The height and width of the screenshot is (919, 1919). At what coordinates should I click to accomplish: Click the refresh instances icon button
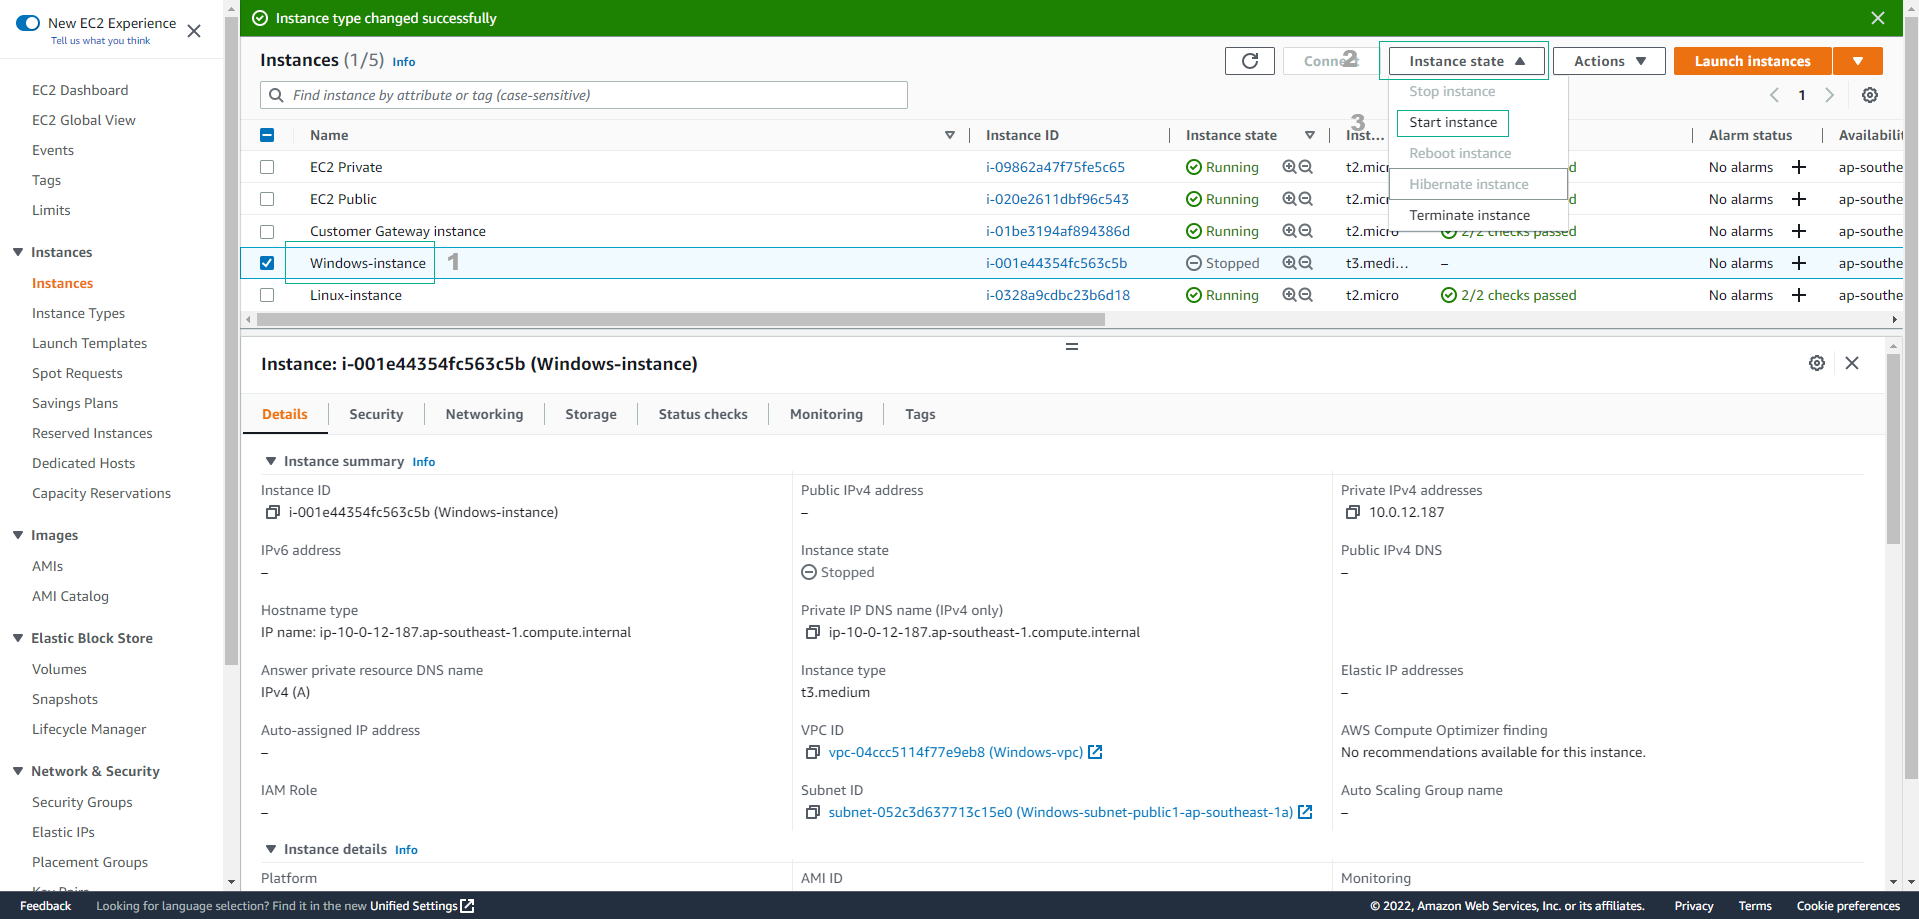[x=1249, y=61]
